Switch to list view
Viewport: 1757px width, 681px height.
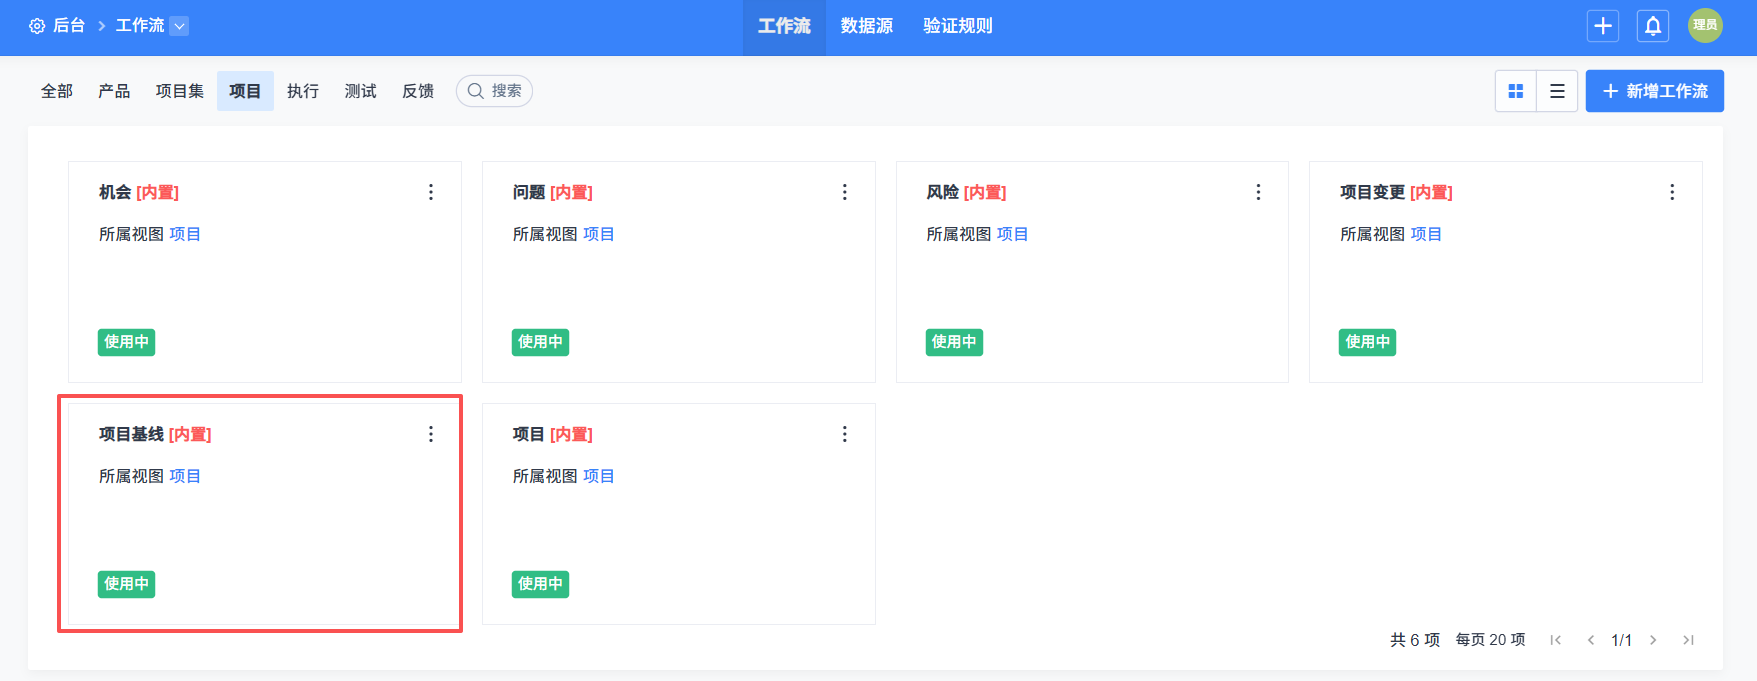[x=1557, y=91]
